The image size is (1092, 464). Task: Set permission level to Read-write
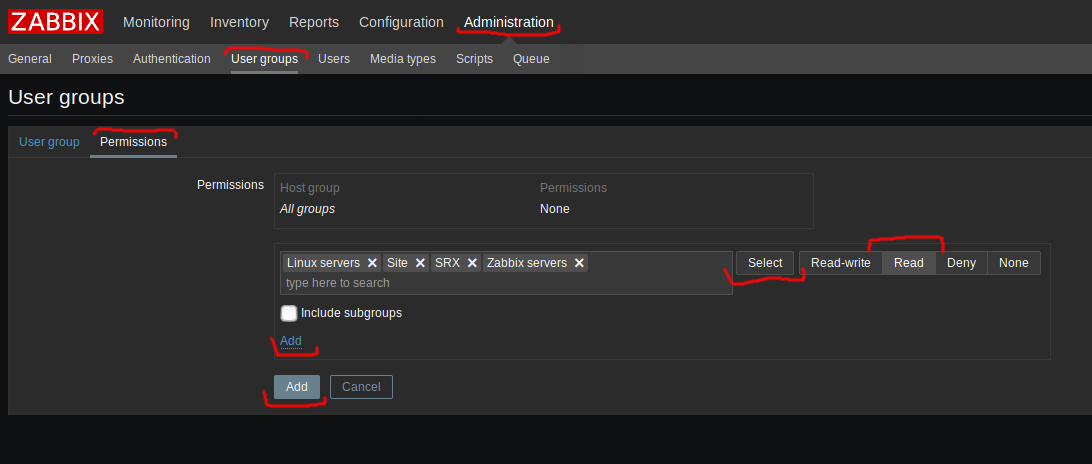point(840,263)
